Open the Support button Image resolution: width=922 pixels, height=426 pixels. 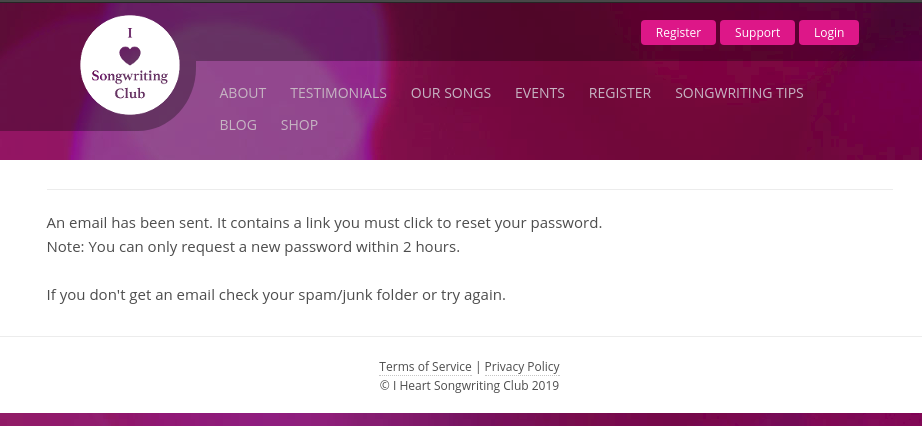coord(757,33)
